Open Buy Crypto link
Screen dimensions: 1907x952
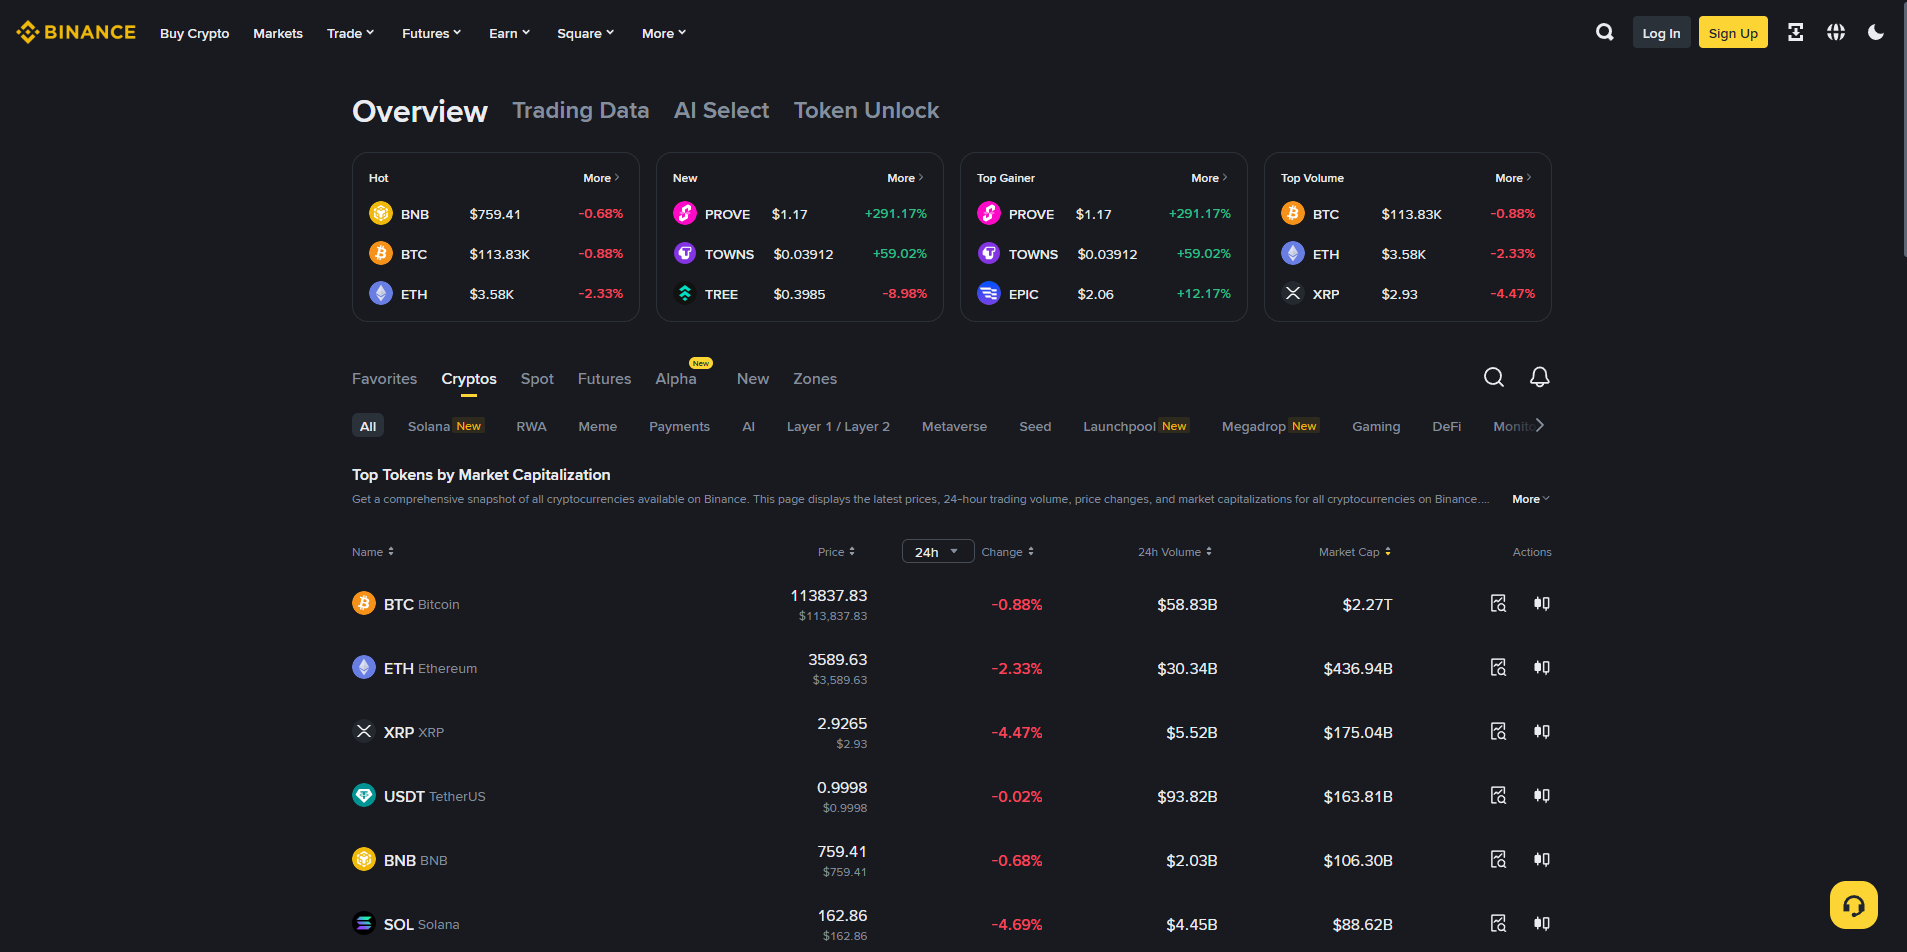point(195,33)
